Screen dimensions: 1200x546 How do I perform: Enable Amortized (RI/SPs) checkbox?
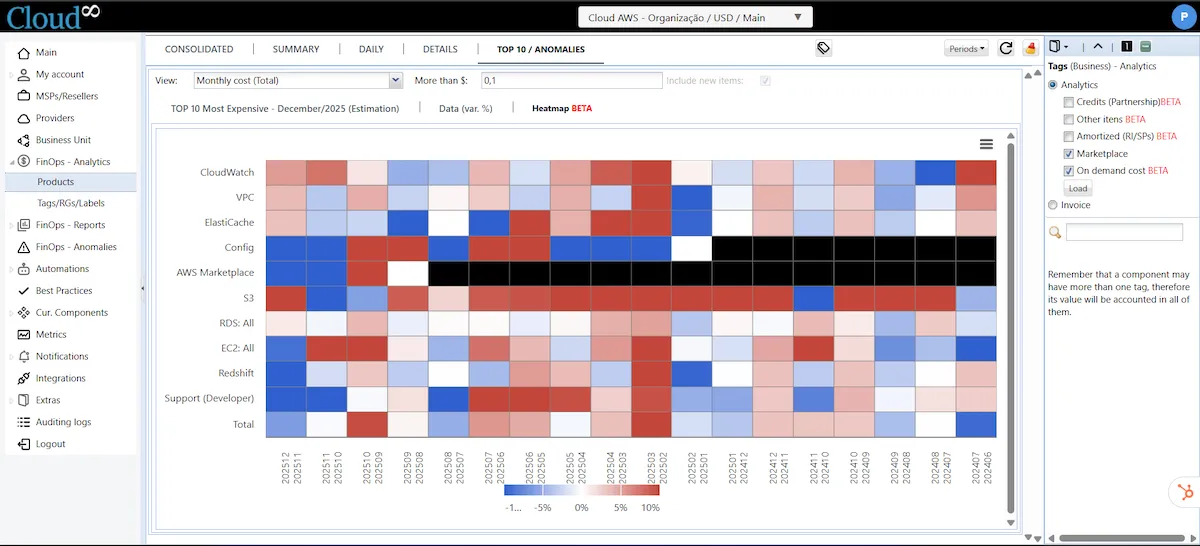pos(1069,136)
